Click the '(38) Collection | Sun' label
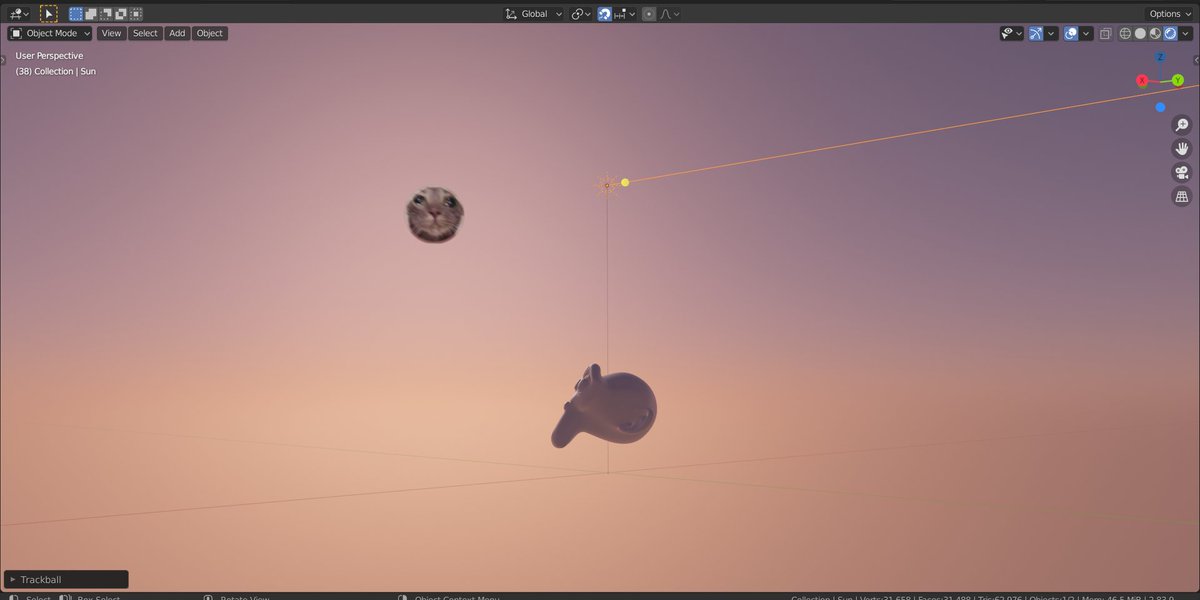Screen dimensions: 1200x600 tap(56, 72)
